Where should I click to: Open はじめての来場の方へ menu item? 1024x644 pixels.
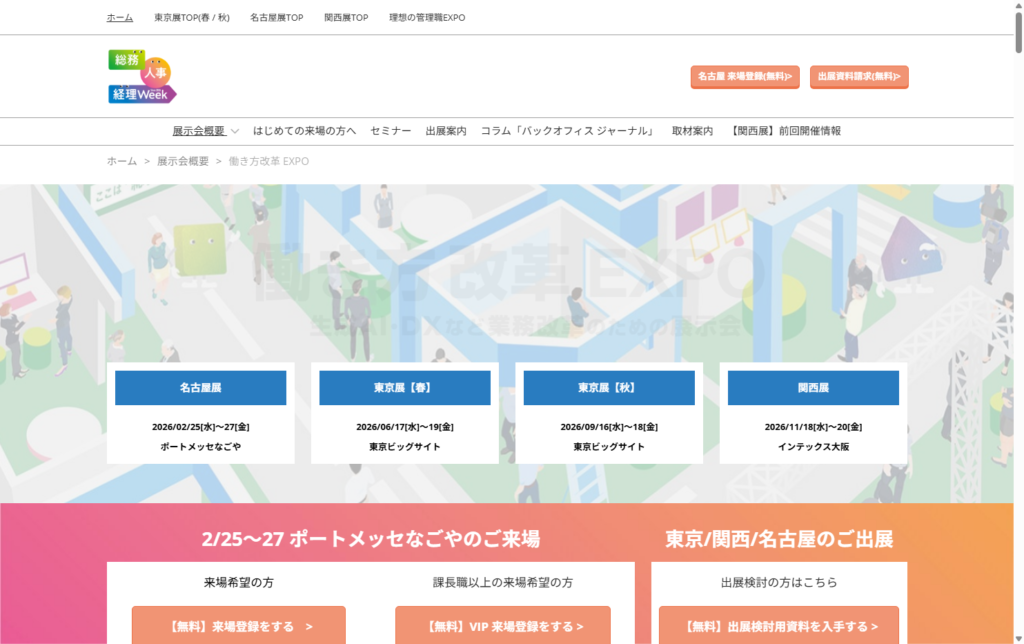pyautogui.click(x=304, y=131)
